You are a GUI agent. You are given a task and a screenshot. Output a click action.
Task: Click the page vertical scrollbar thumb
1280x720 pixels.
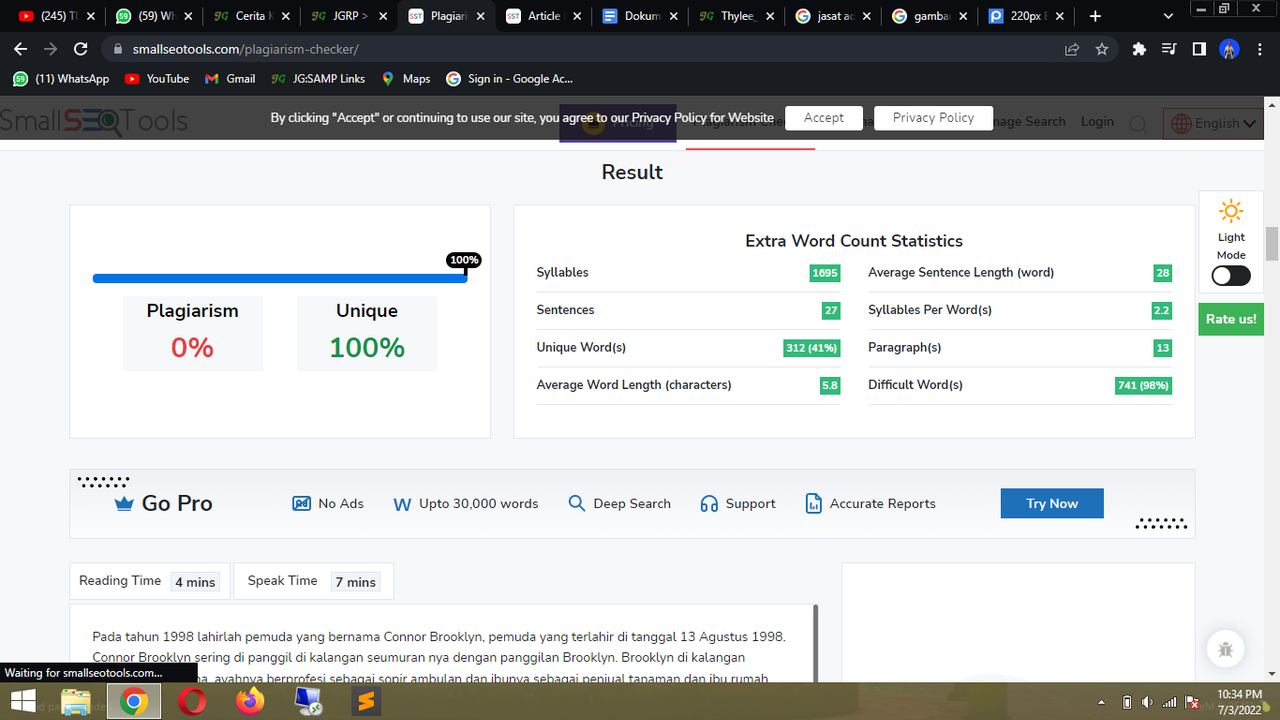(x=1272, y=243)
